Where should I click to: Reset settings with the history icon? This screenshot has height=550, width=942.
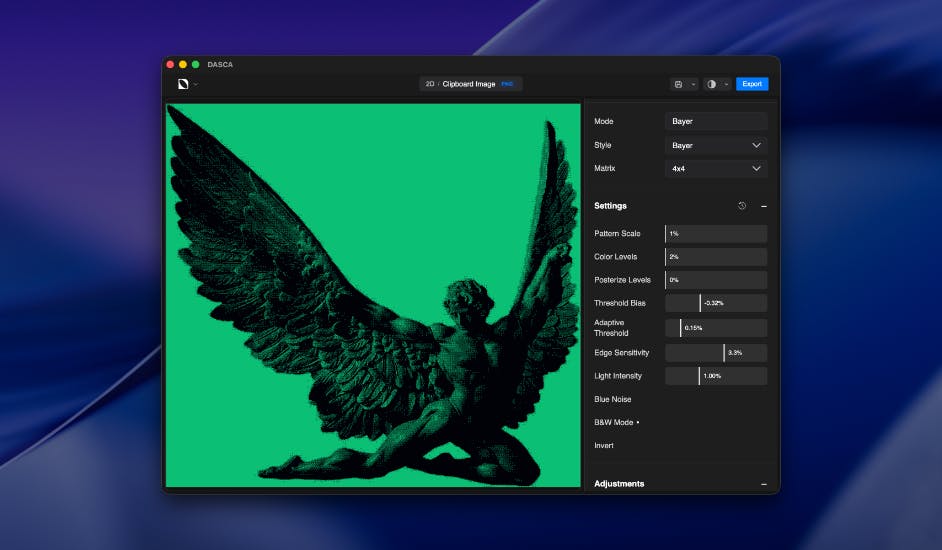(742, 206)
